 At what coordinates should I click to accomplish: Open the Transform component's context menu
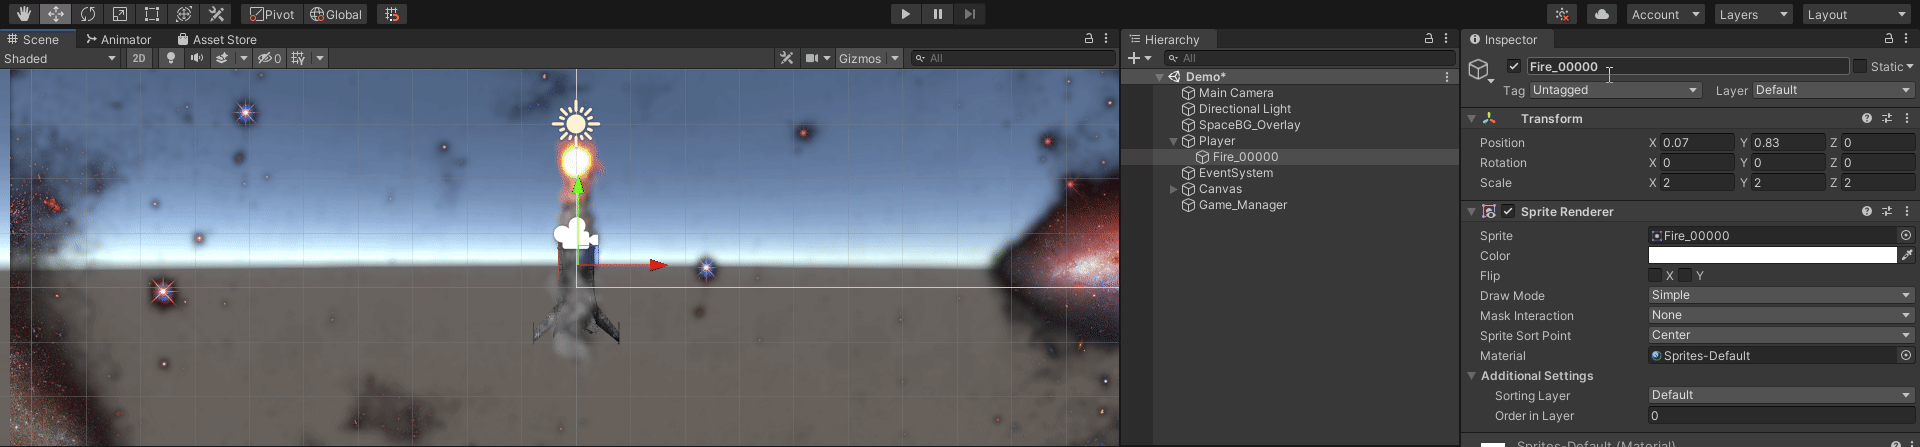[1907, 118]
